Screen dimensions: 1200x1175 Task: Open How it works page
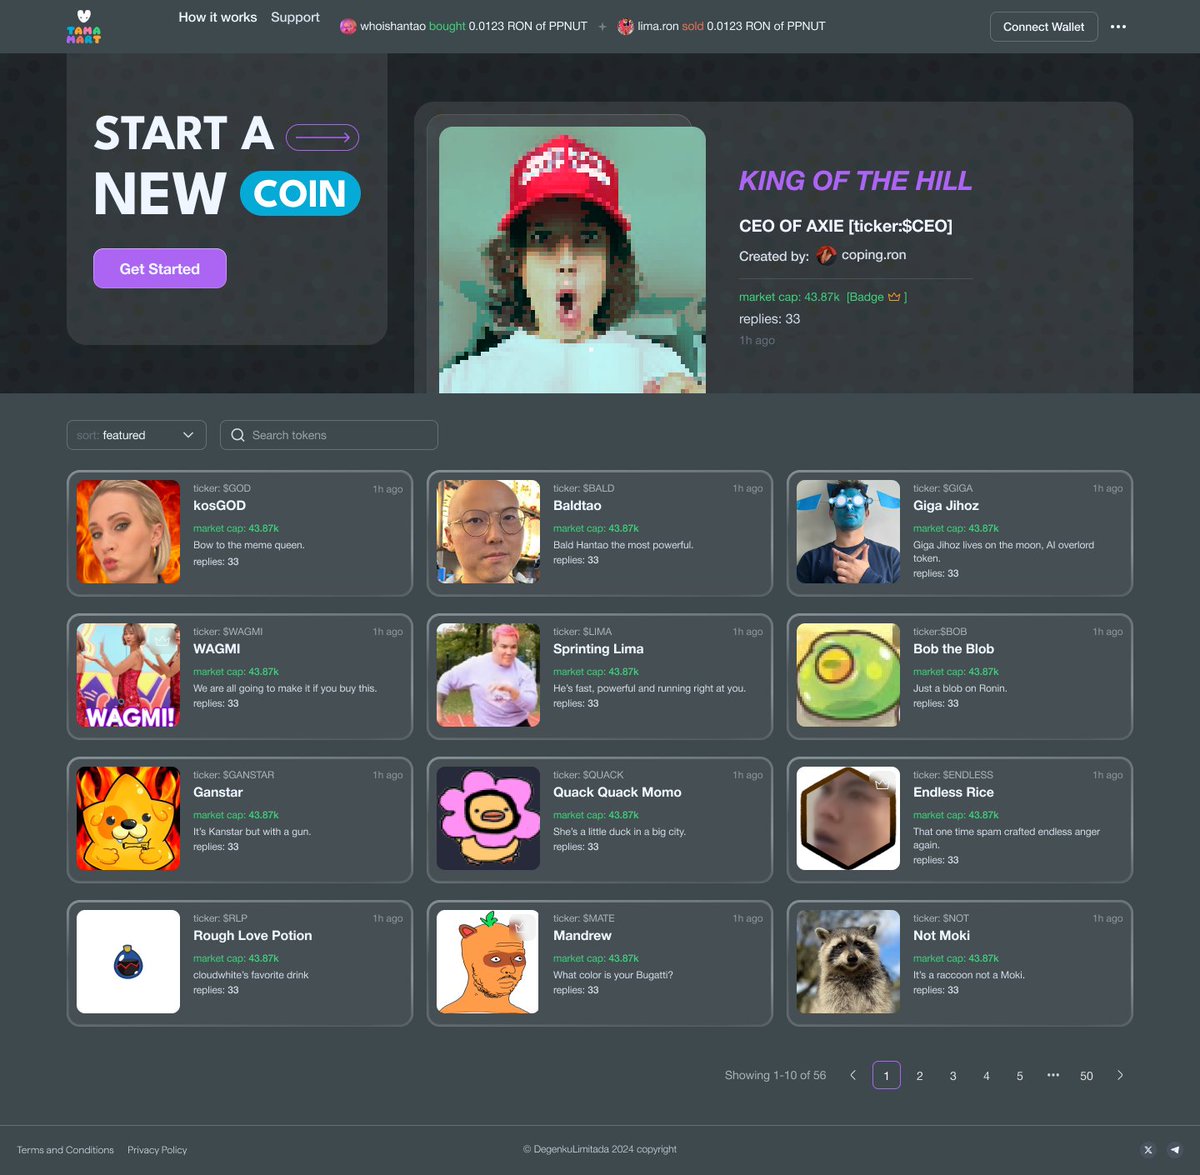(x=217, y=17)
